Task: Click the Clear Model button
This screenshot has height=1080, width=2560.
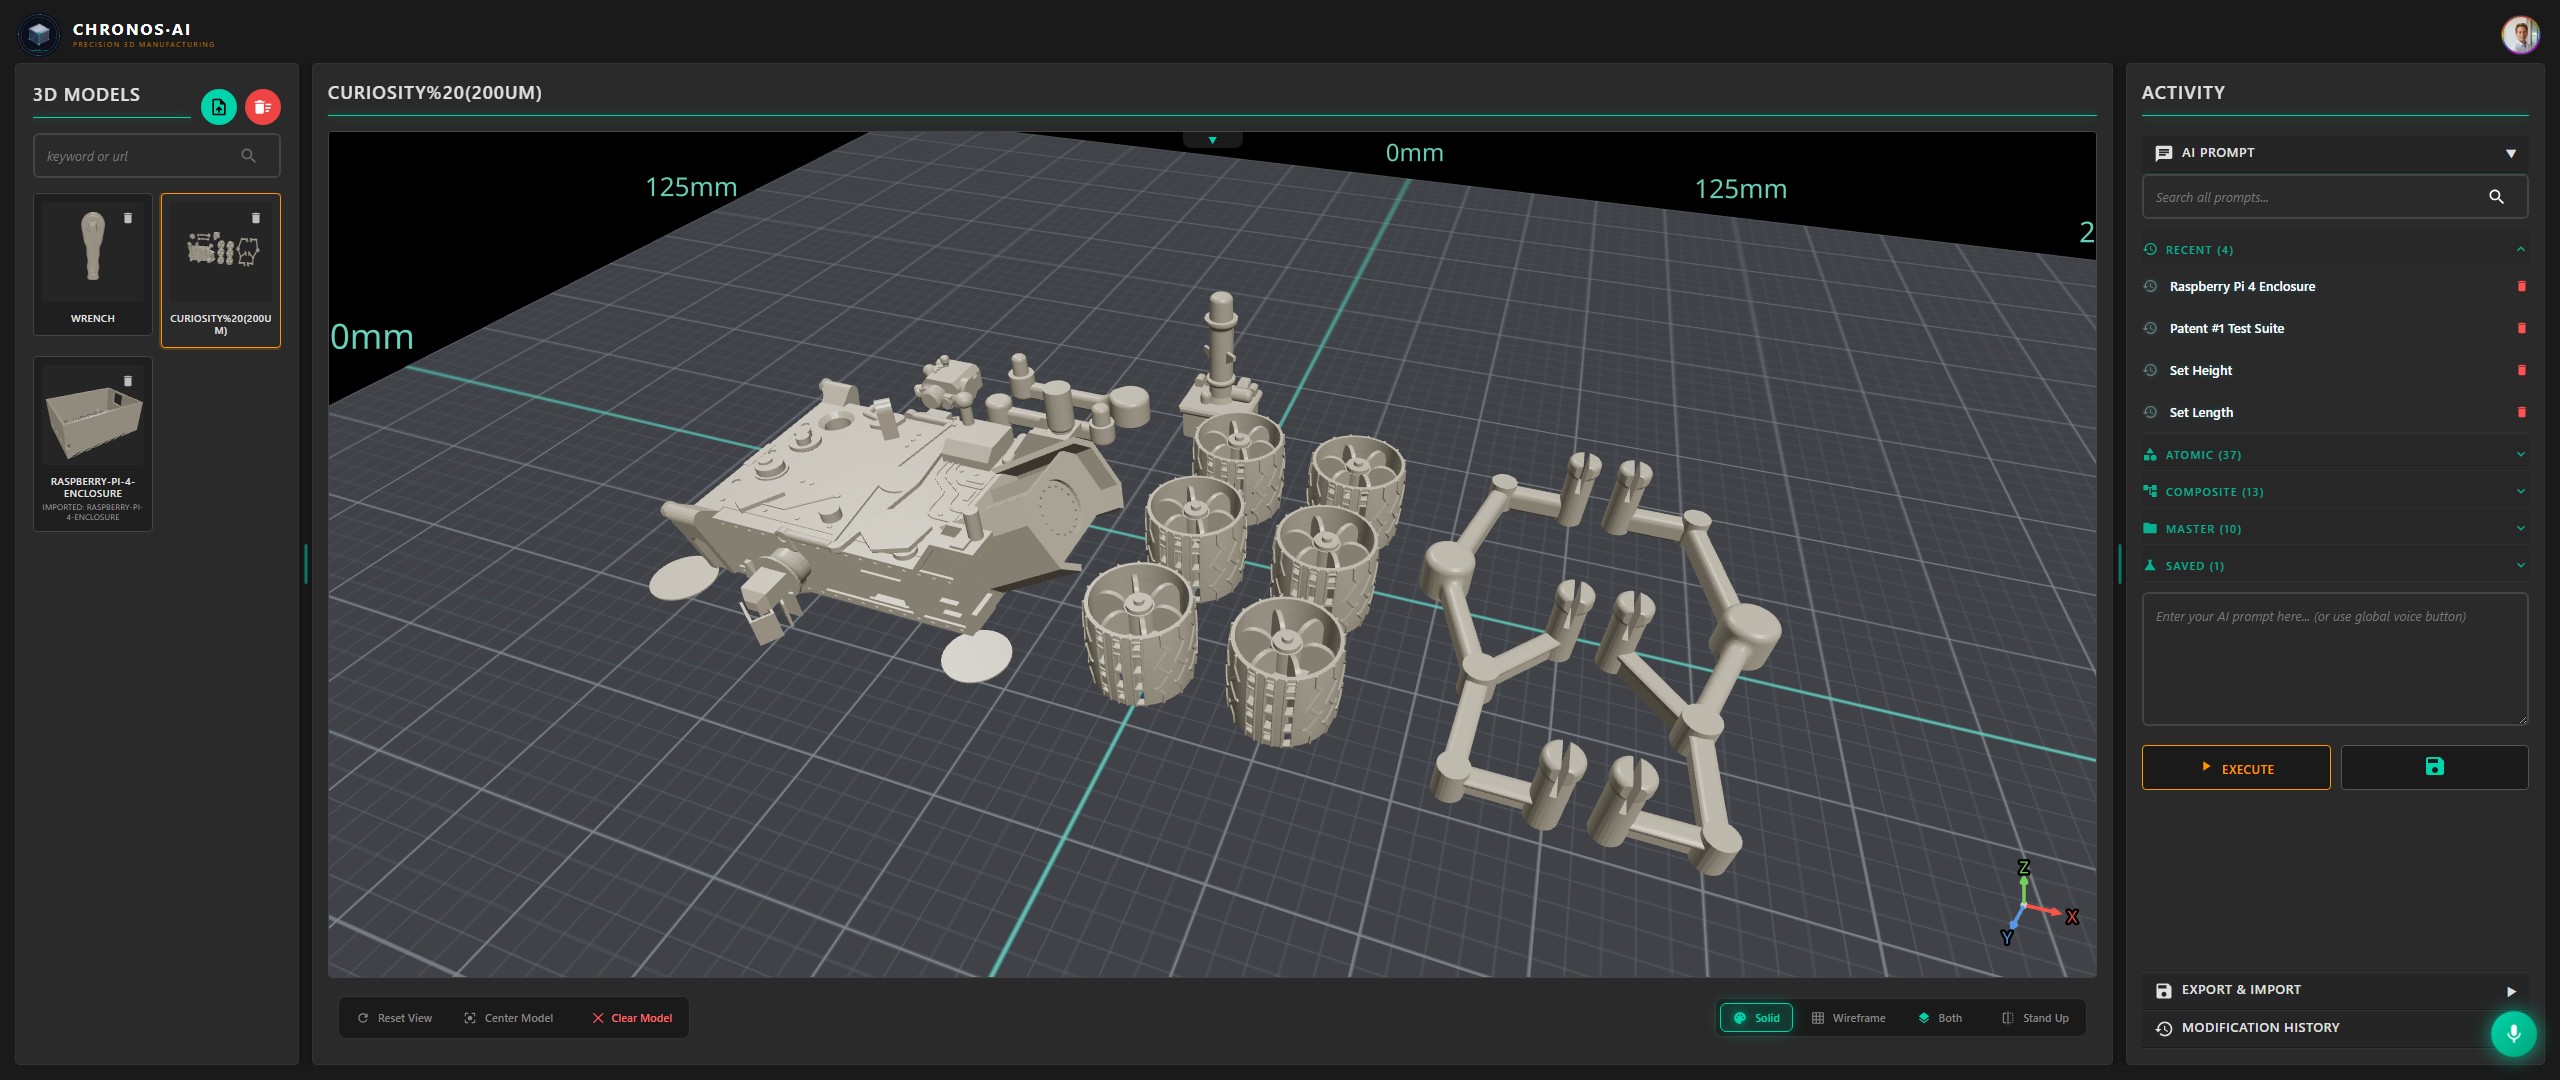Action: tap(632, 1018)
